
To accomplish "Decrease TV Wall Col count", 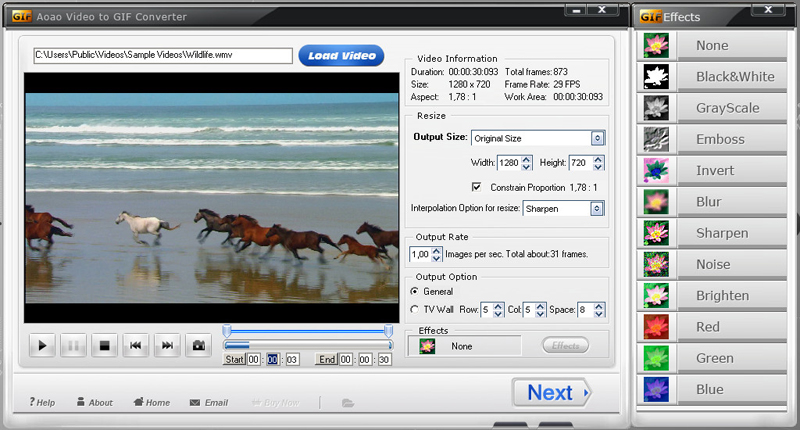I will [540, 313].
